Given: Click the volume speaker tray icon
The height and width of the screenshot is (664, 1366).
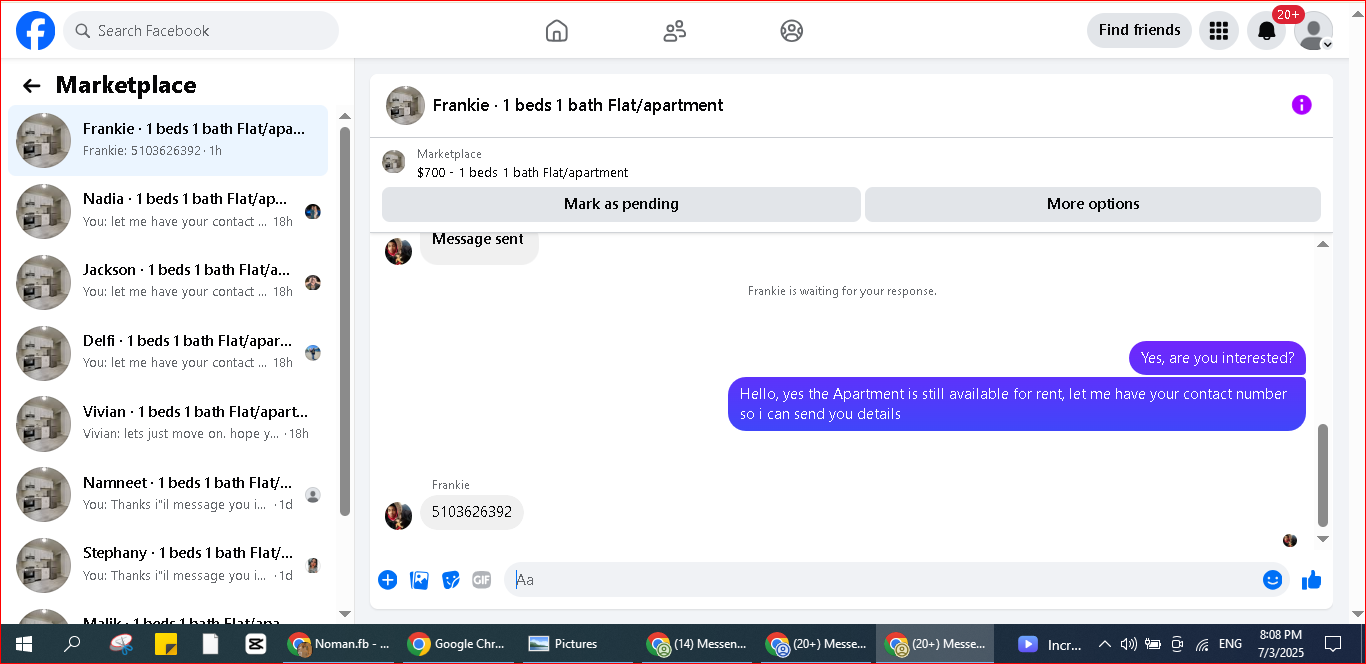Looking at the screenshot, I should (1129, 644).
